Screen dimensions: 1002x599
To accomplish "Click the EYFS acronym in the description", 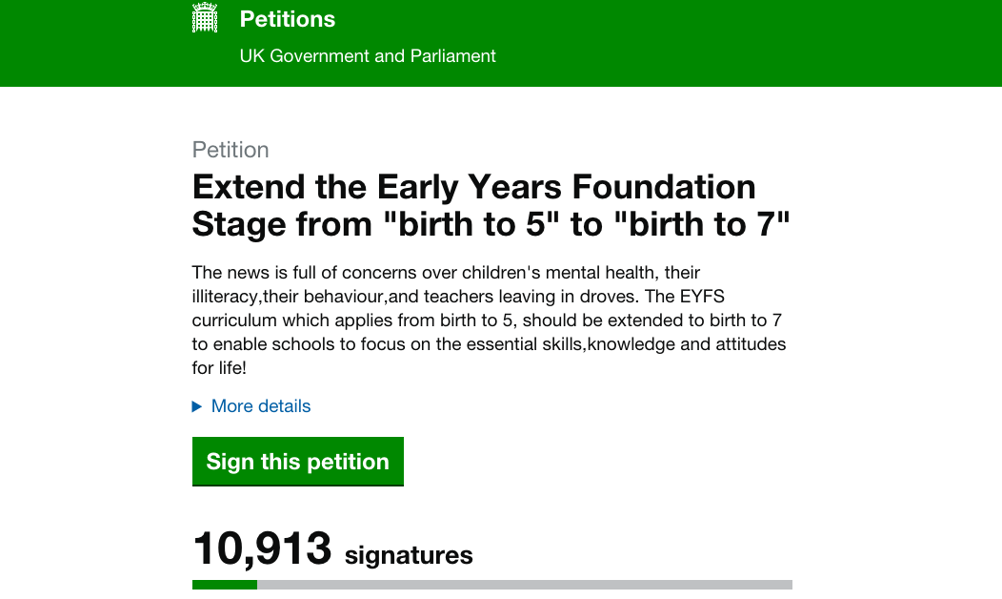I will tap(702, 297).
